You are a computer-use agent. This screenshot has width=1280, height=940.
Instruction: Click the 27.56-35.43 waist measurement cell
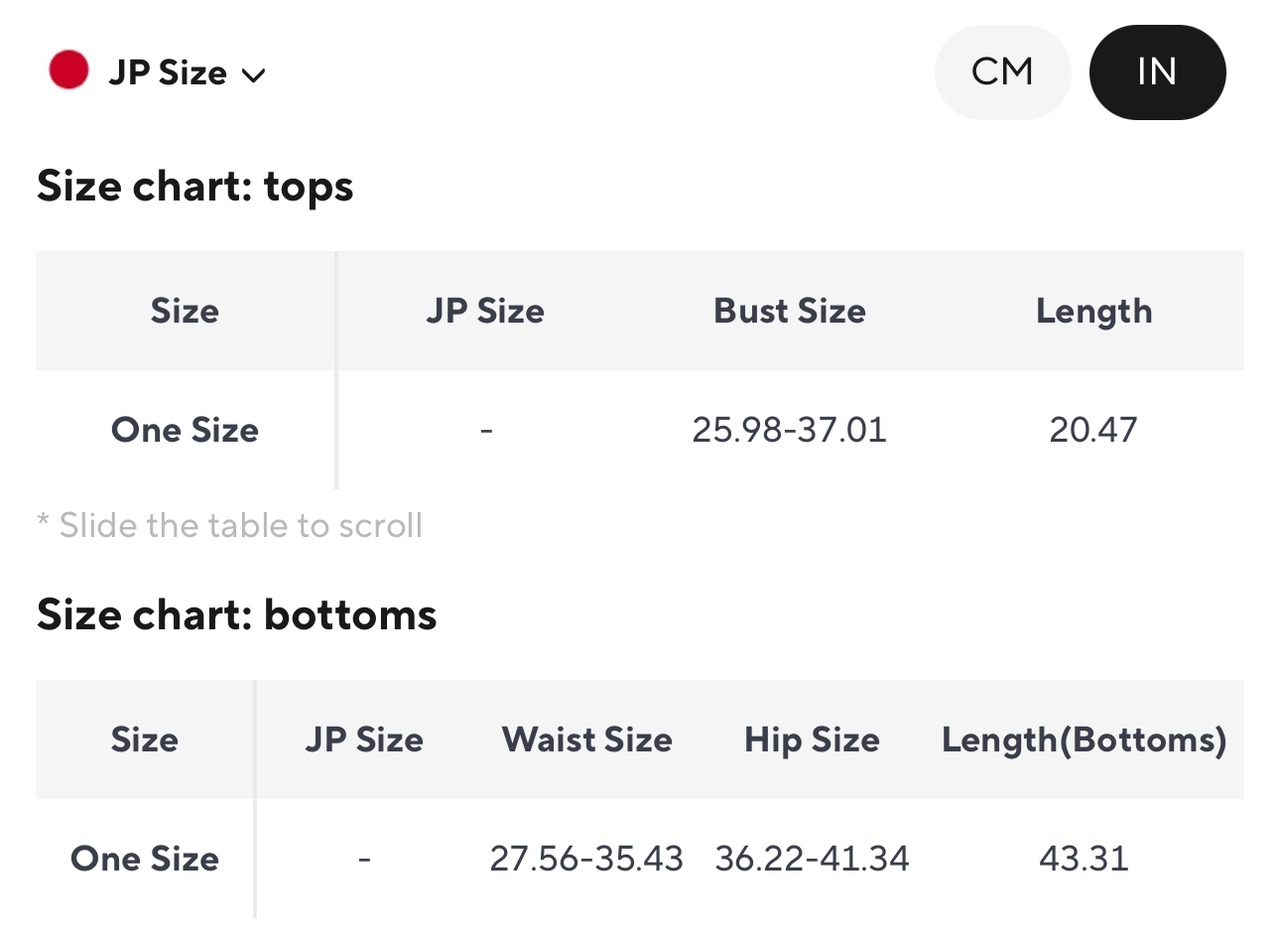[x=587, y=859]
